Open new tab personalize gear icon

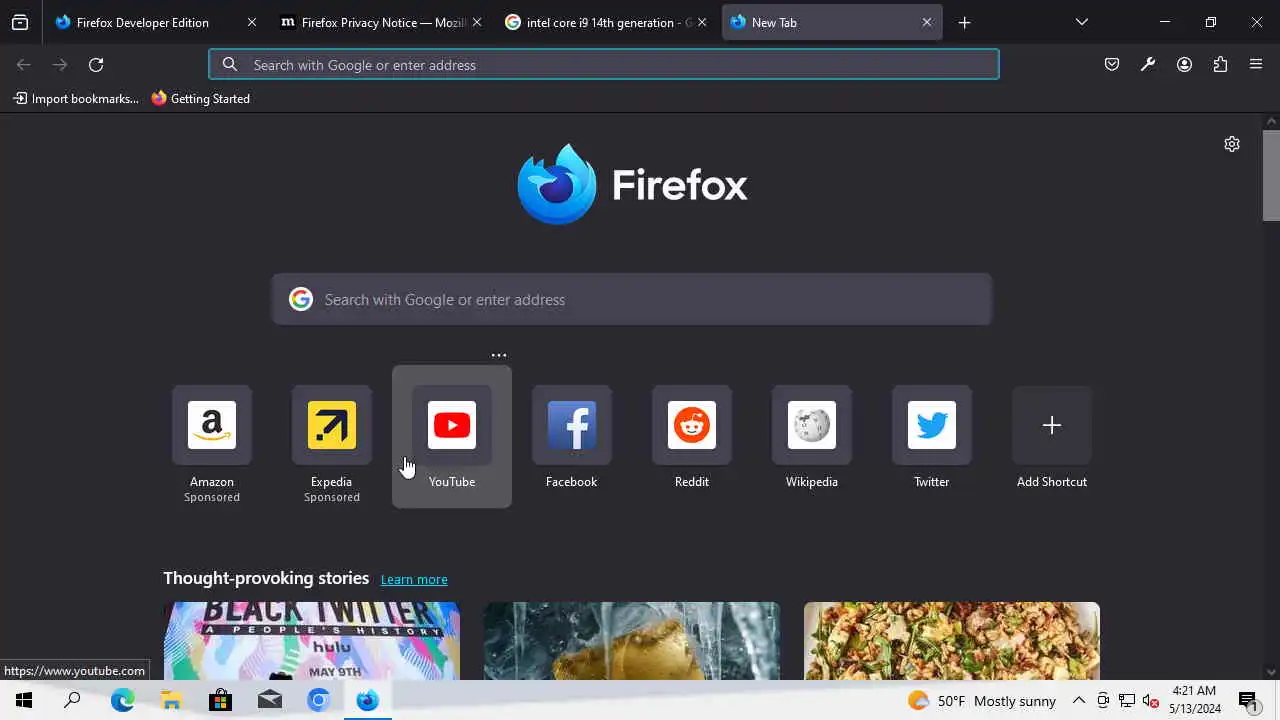click(x=1232, y=144)
